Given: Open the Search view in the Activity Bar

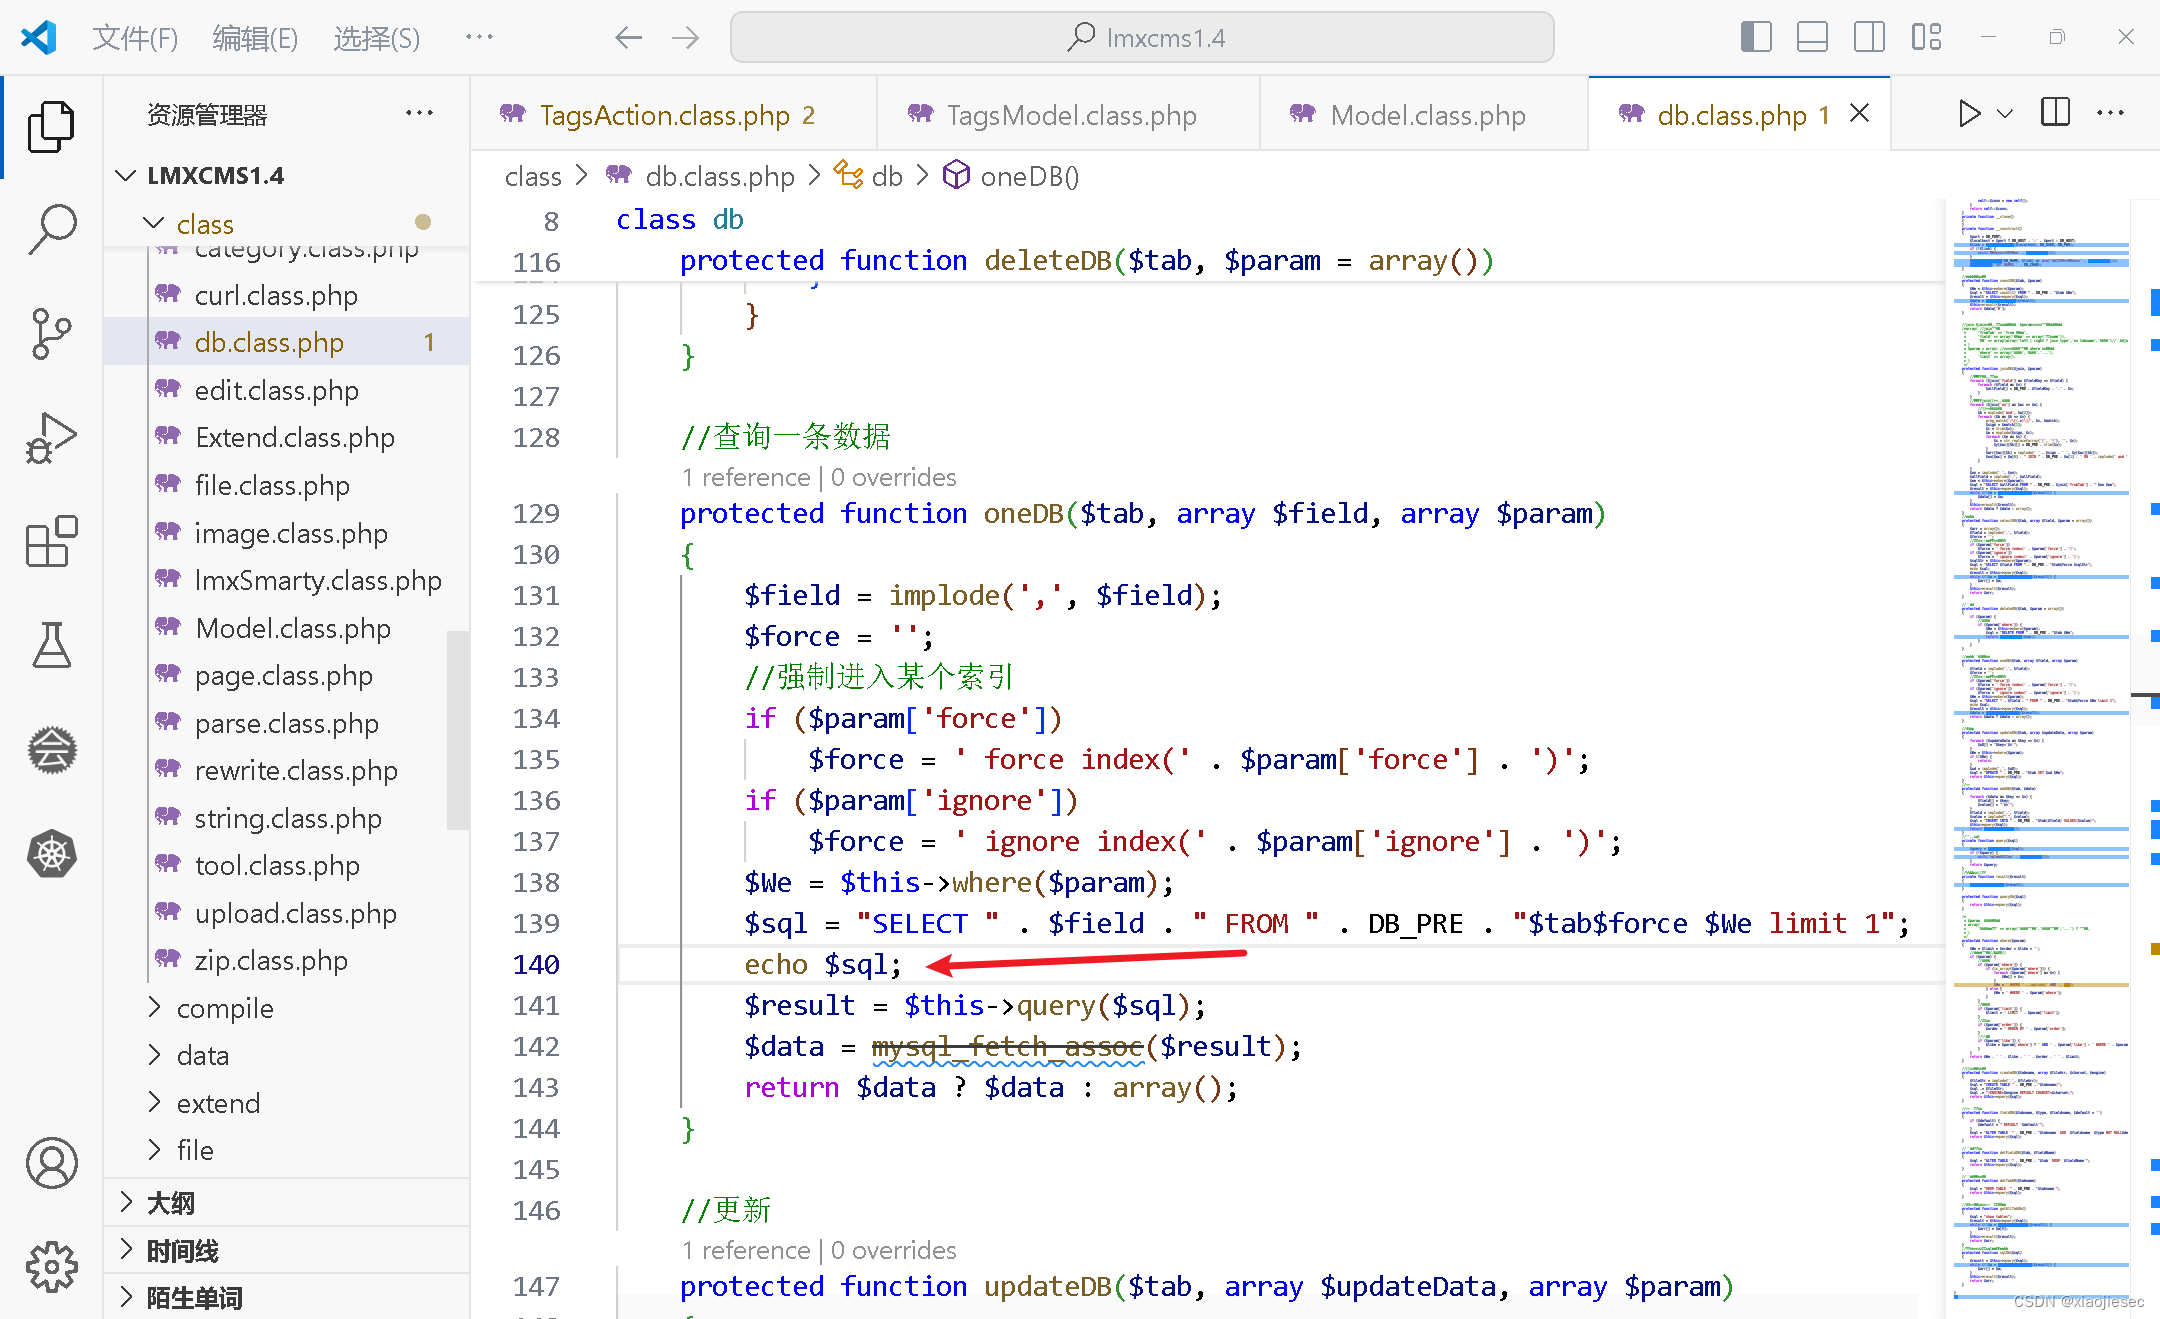Looking at the screenshot, I should point(51,228).
